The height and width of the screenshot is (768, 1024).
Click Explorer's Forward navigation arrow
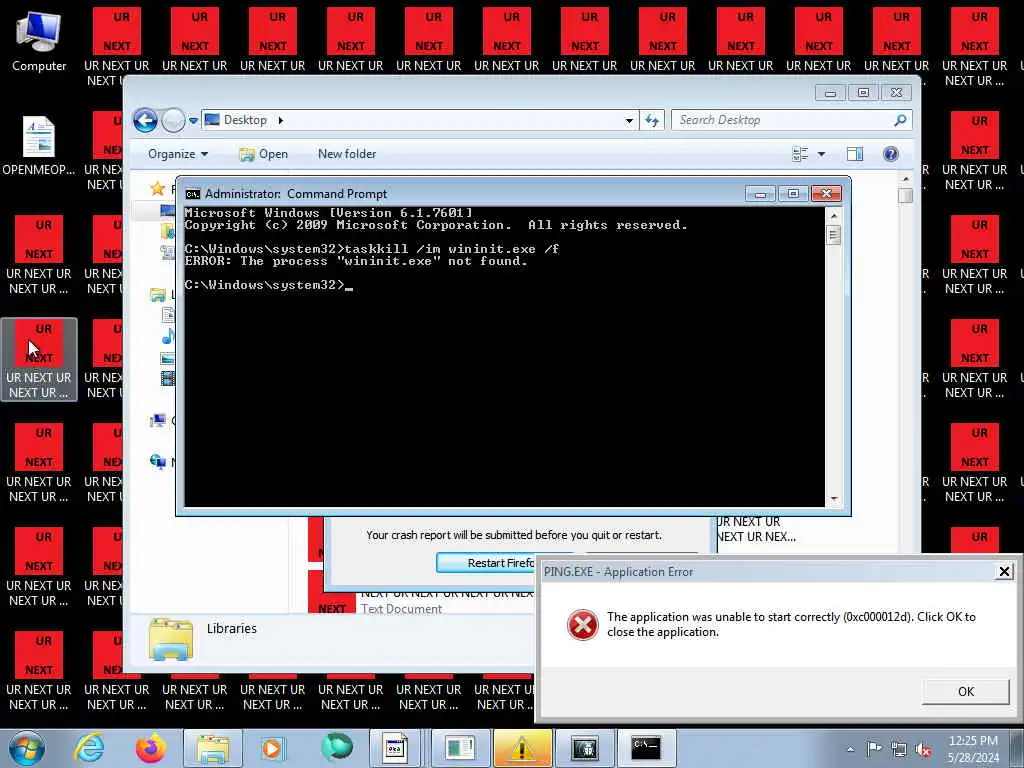(x=173, y=120)
